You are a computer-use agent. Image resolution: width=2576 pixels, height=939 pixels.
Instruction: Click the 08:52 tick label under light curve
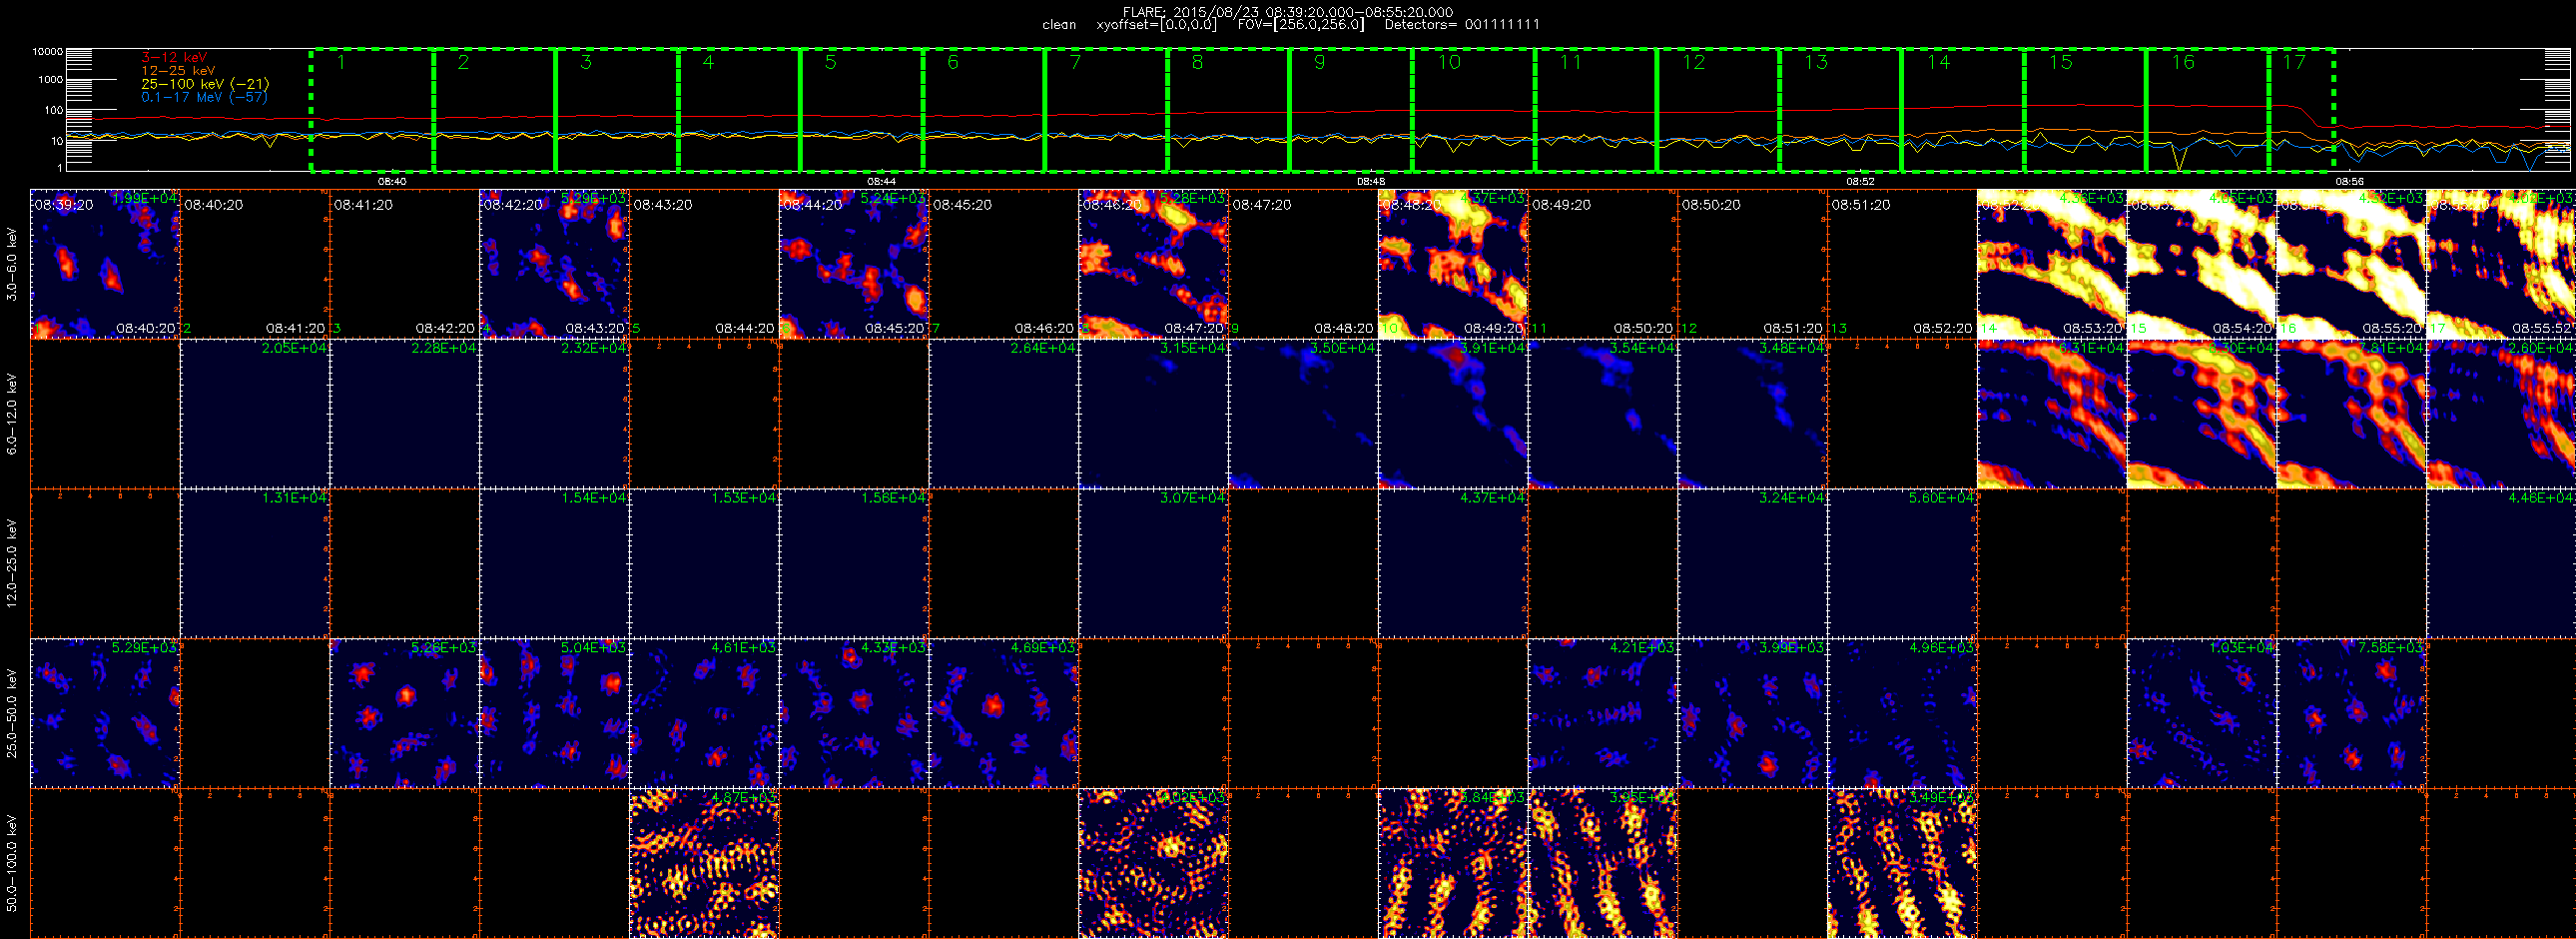[1860, 182]
